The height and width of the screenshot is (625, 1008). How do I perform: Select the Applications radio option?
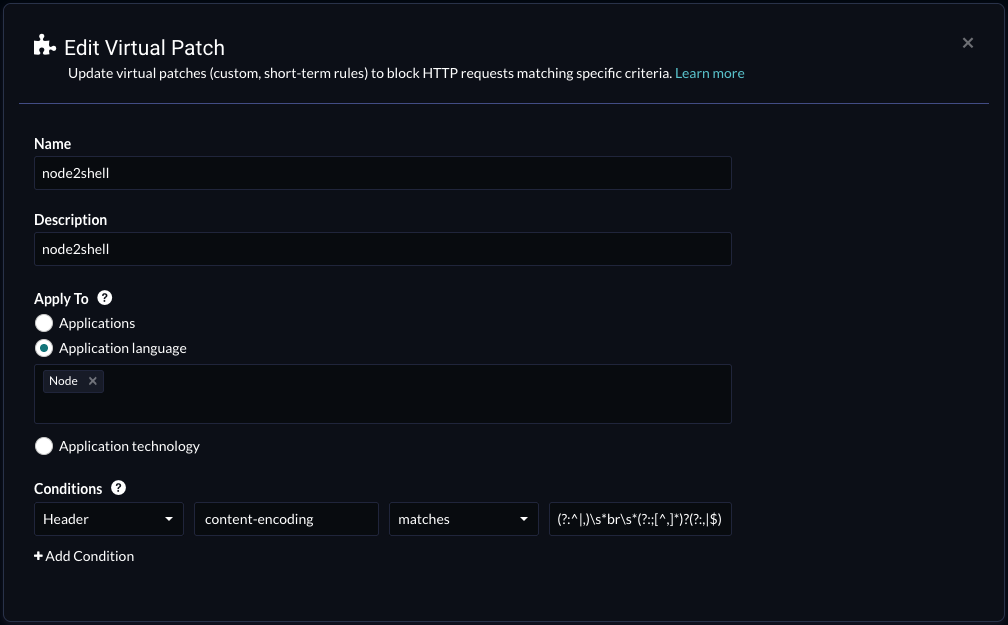(x=44, y=323)
